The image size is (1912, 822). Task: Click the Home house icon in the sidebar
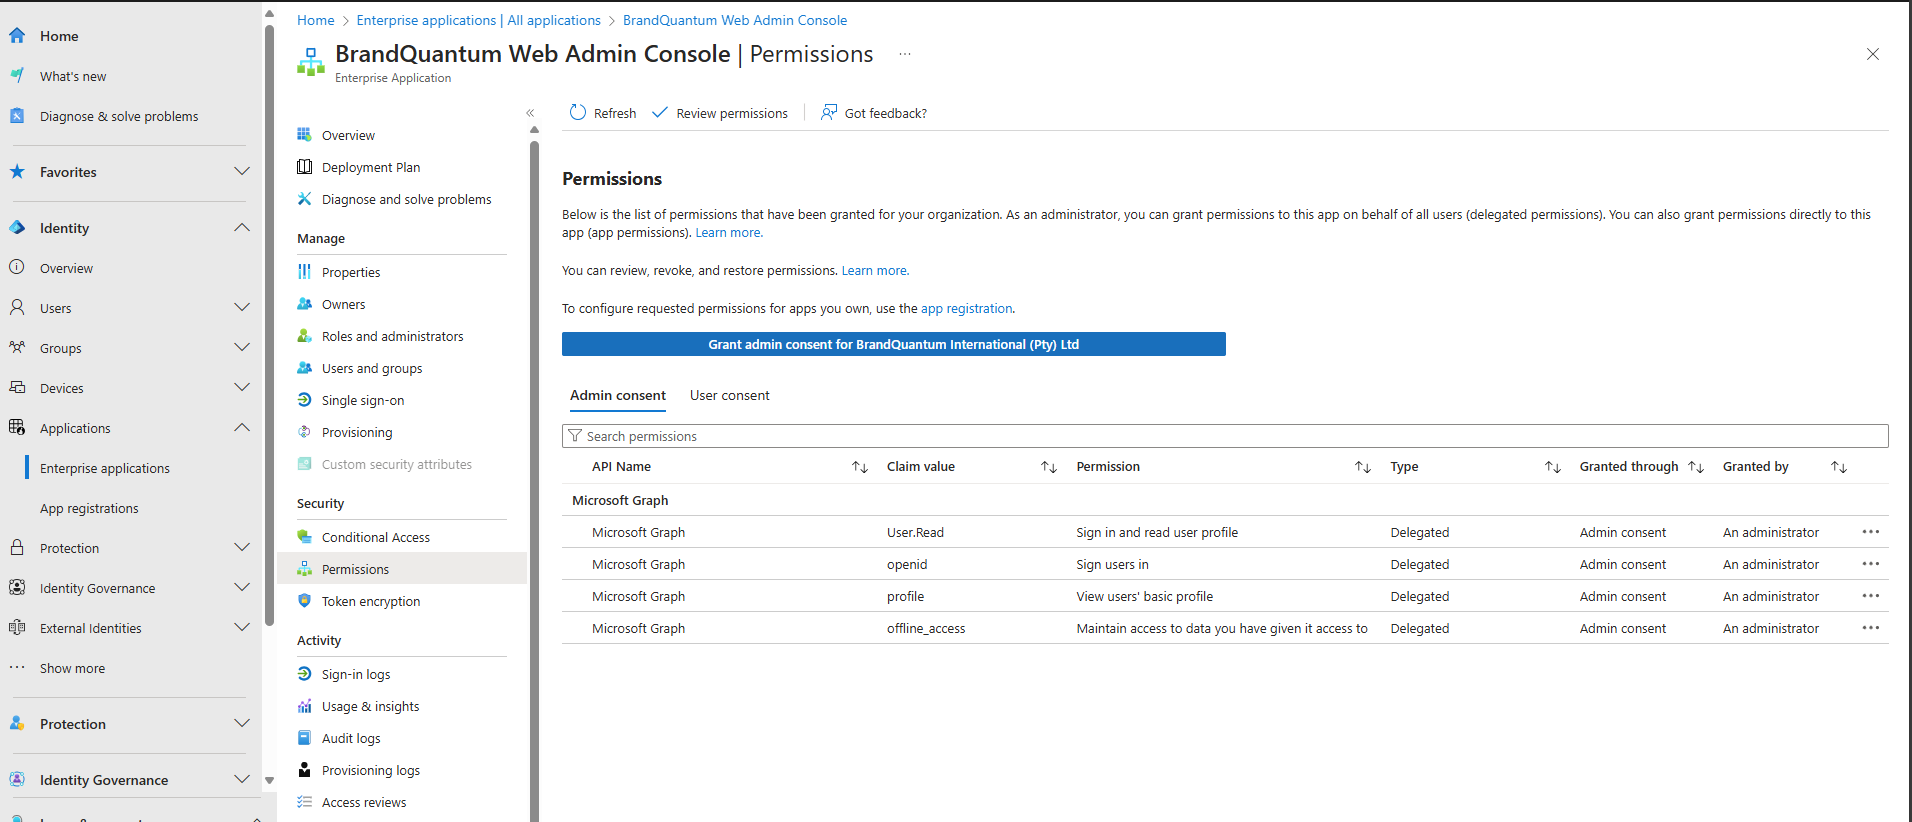pos(17,36)
